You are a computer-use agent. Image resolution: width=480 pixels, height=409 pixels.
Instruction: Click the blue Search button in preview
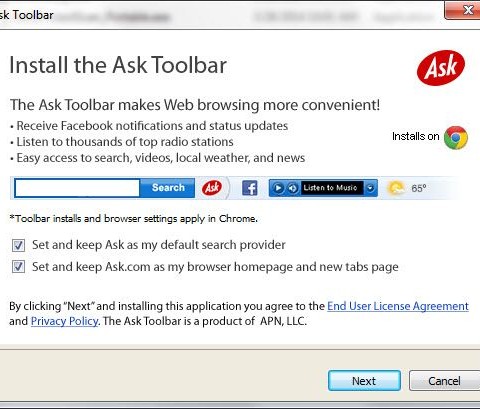(x=168, y=188)
